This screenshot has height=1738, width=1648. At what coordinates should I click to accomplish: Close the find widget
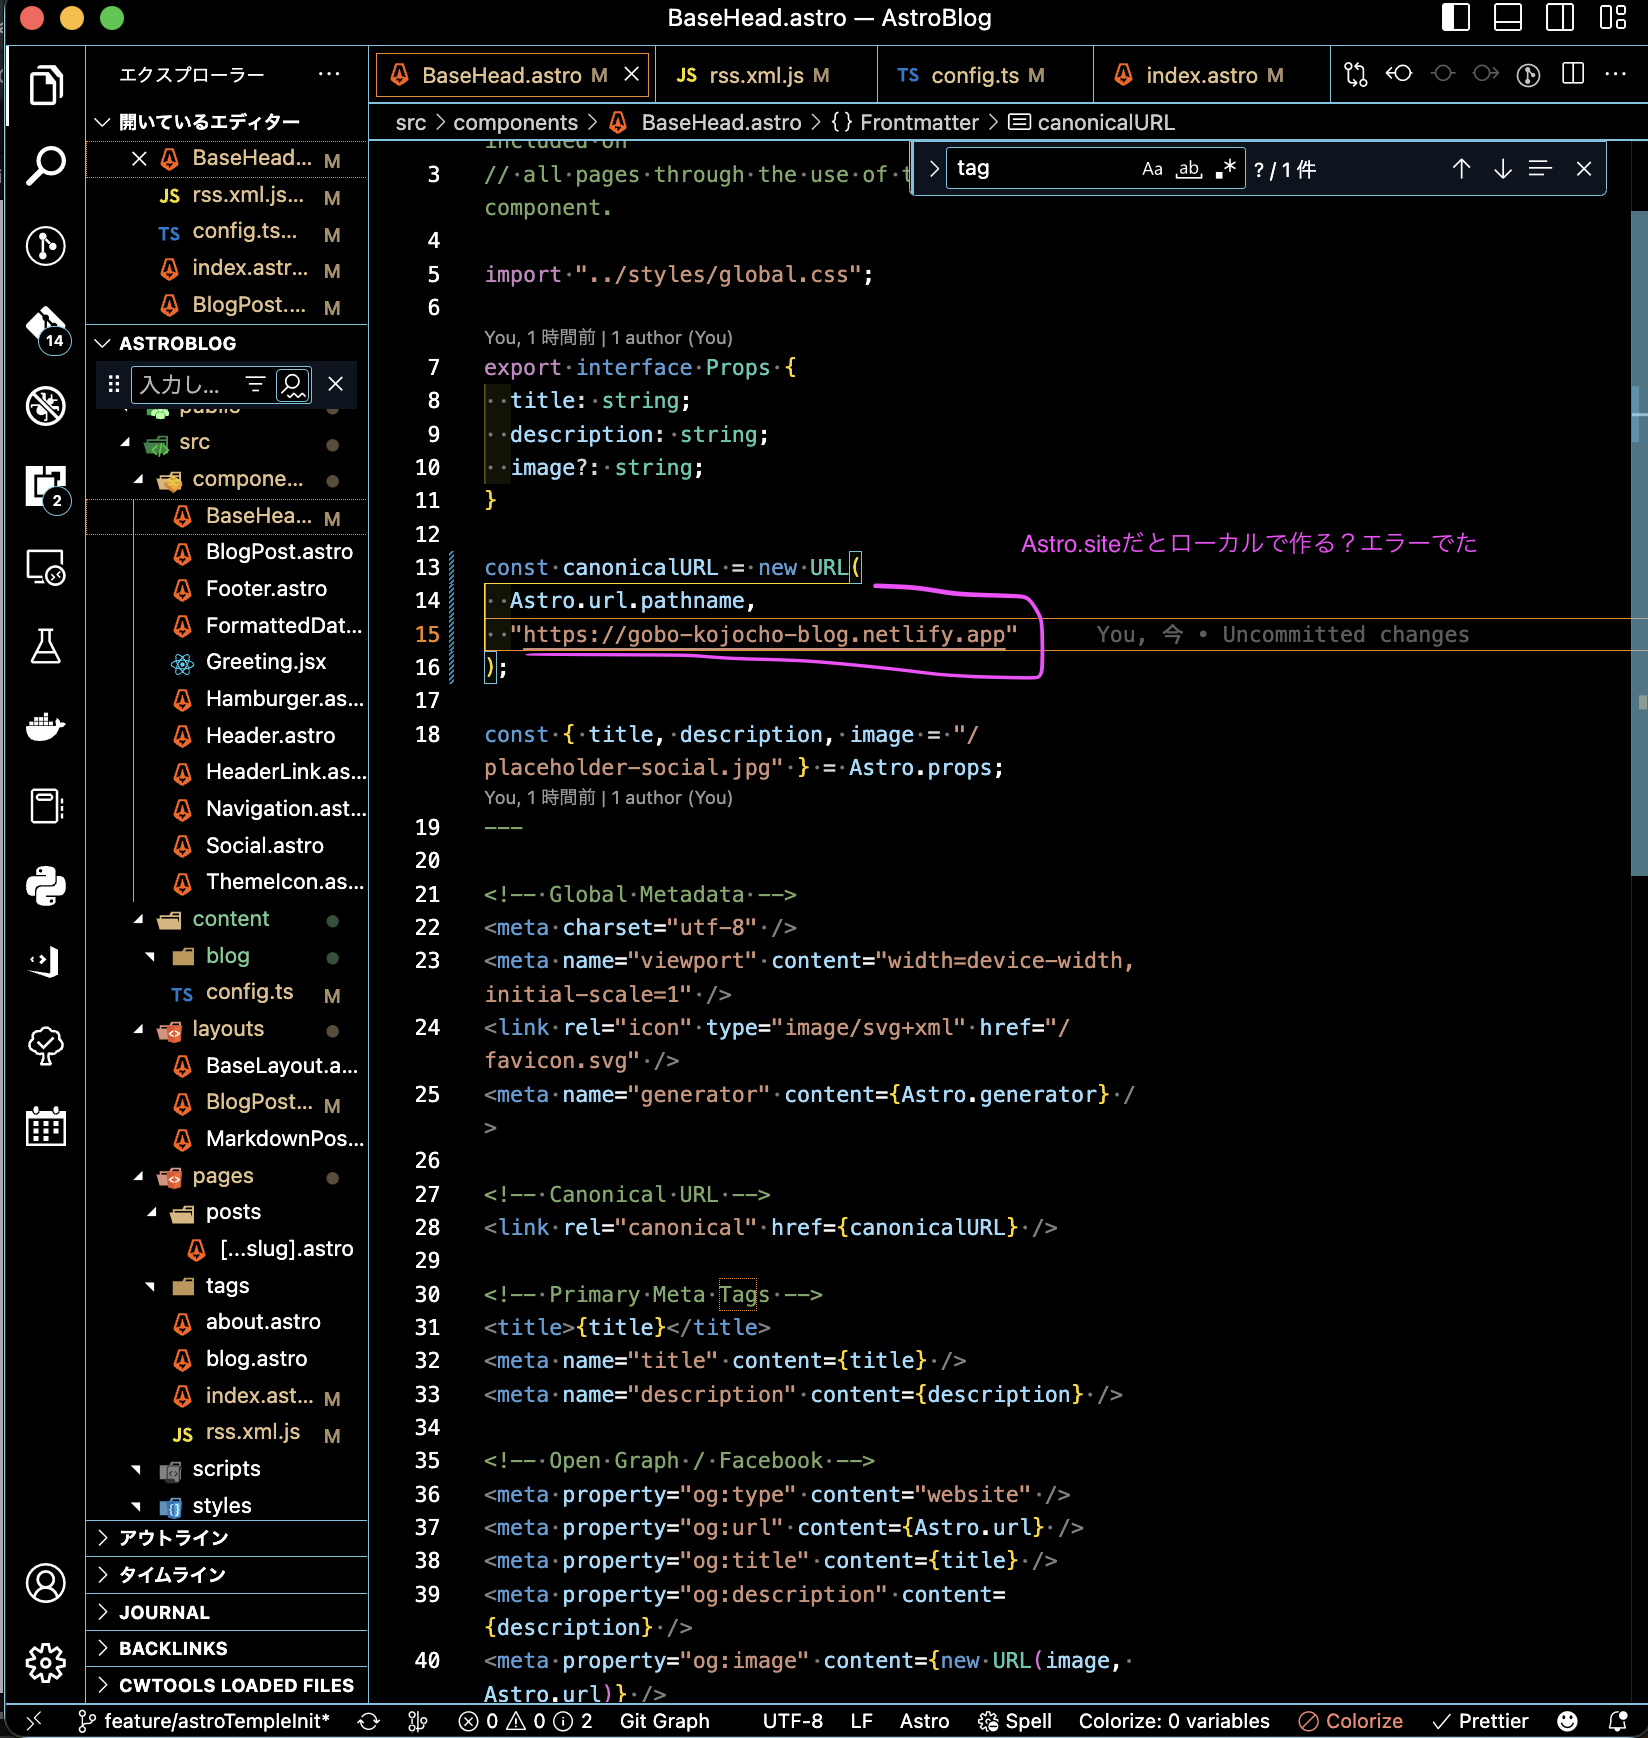1584,169
